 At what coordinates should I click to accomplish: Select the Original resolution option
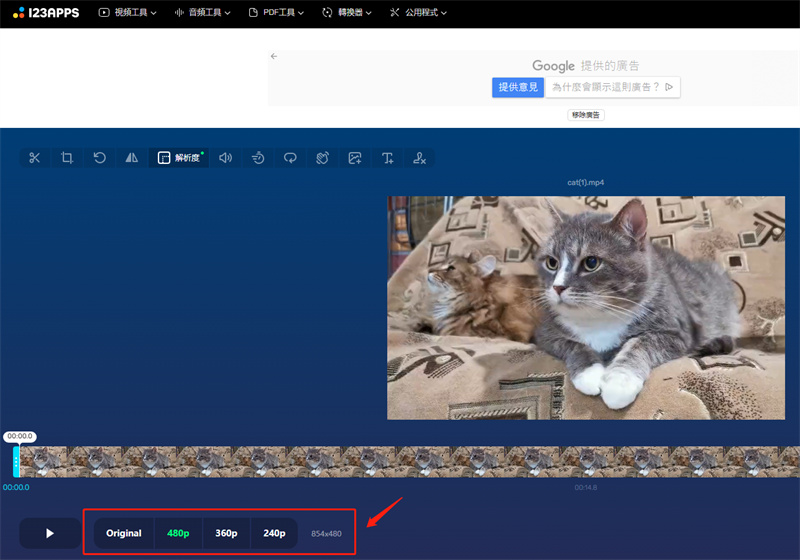pyautogui.click(x=124, y=533)
